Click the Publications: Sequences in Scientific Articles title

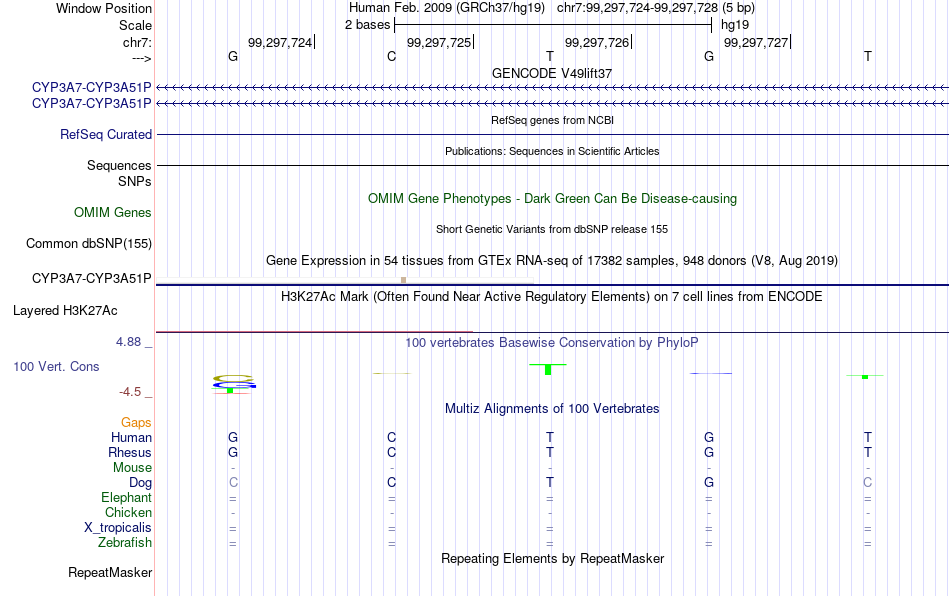pyautogui.click(x=552, y=151)
